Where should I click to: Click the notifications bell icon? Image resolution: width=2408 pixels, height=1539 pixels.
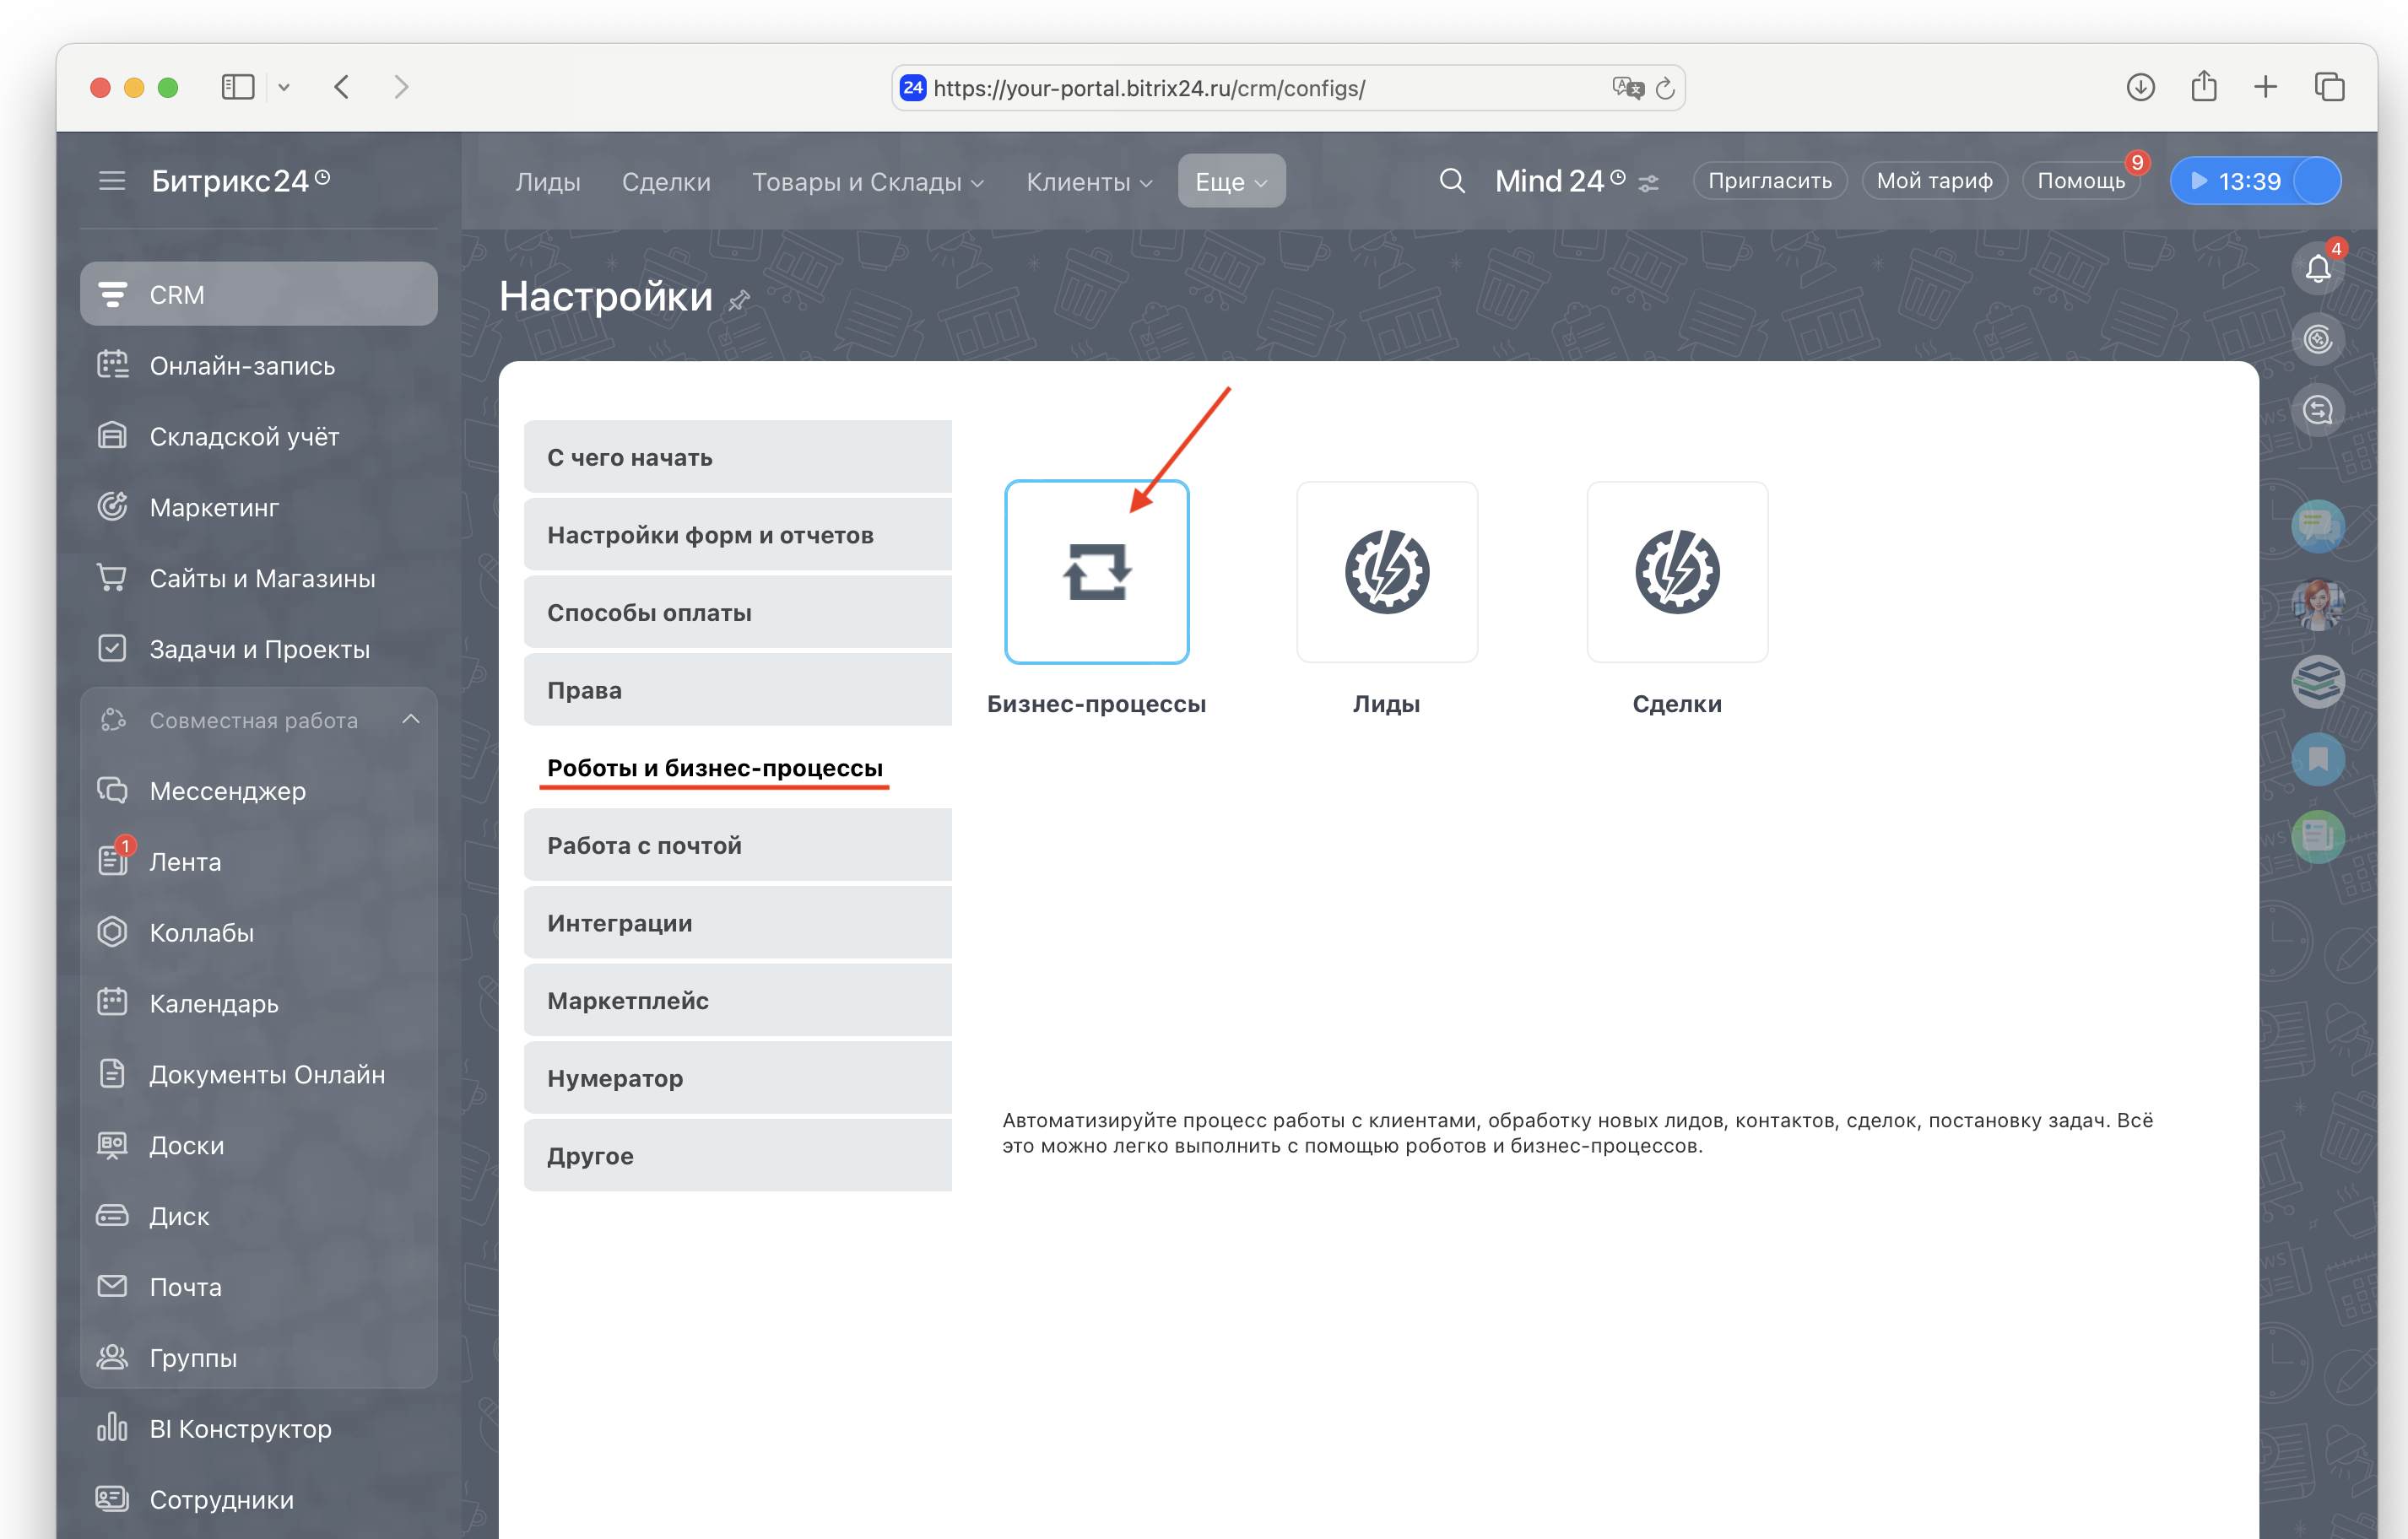pos(2317,268)
